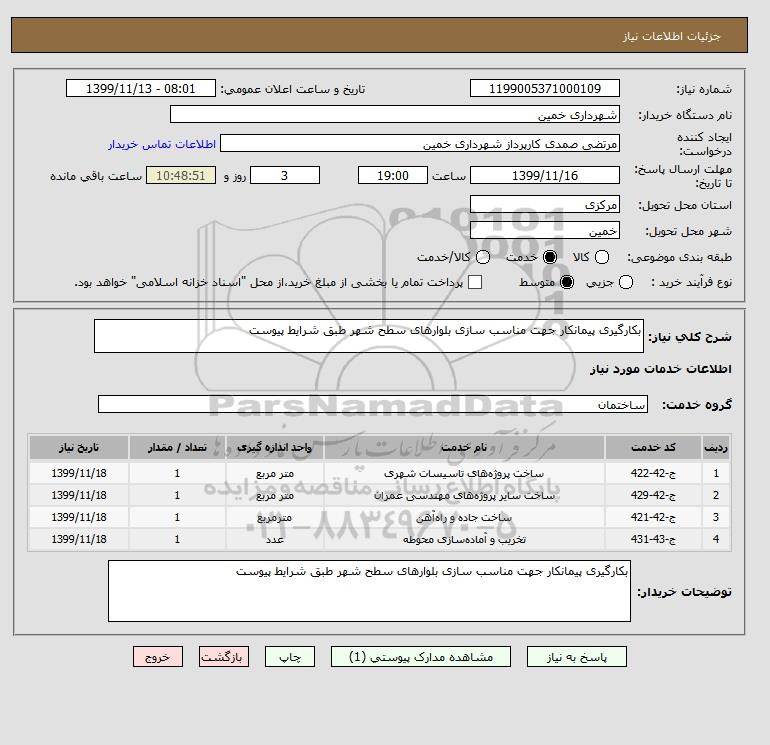This screenshot has width=770, height=745.
Task: Click the کد خدمت column header
Action: [x=653, y=447]
